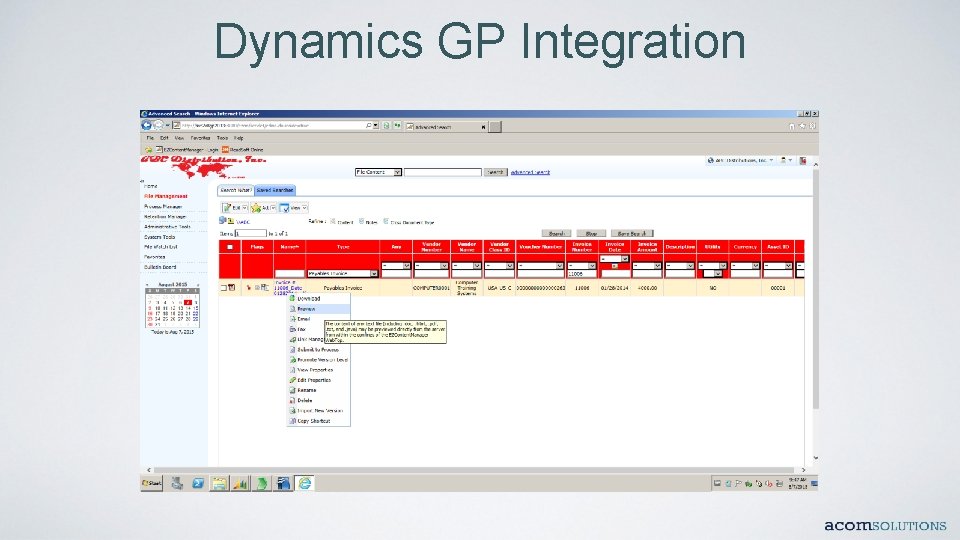Open the browser Favorites menu

[200, 138]
